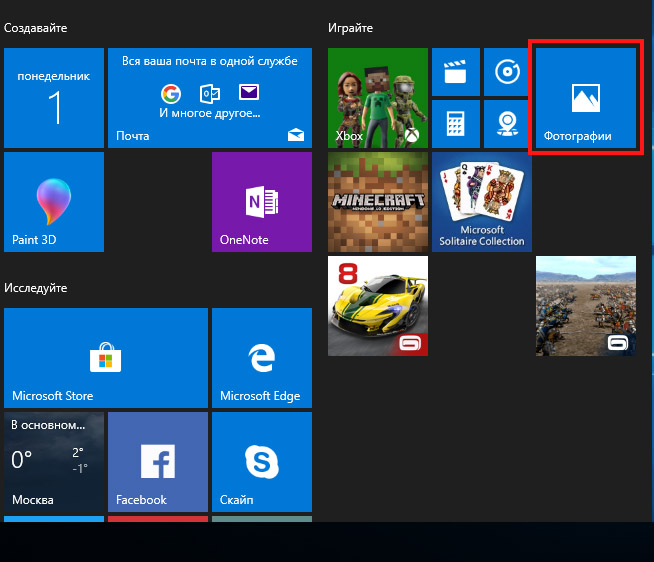This screenshot has height=562, width=654.
Task: Open the Mail tile (Почта)
Action: tap(210, 98)
